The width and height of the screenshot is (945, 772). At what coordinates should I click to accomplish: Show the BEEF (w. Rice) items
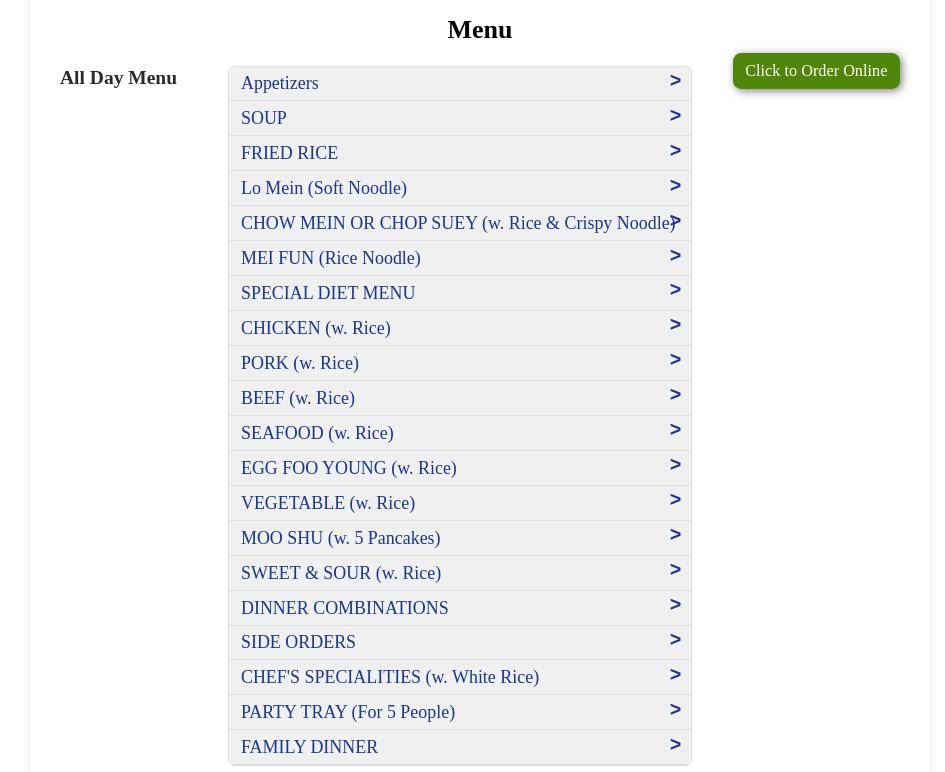459,398
